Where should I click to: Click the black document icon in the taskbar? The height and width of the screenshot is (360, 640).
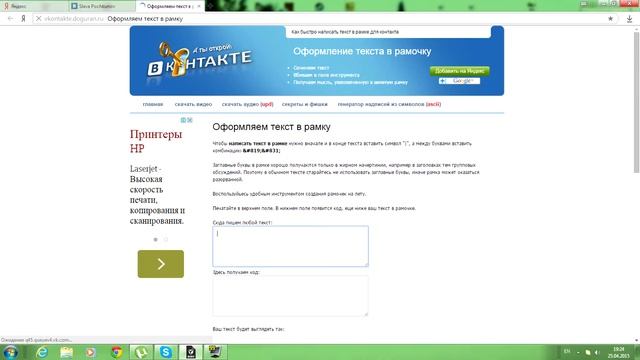[x=190, y=352]
